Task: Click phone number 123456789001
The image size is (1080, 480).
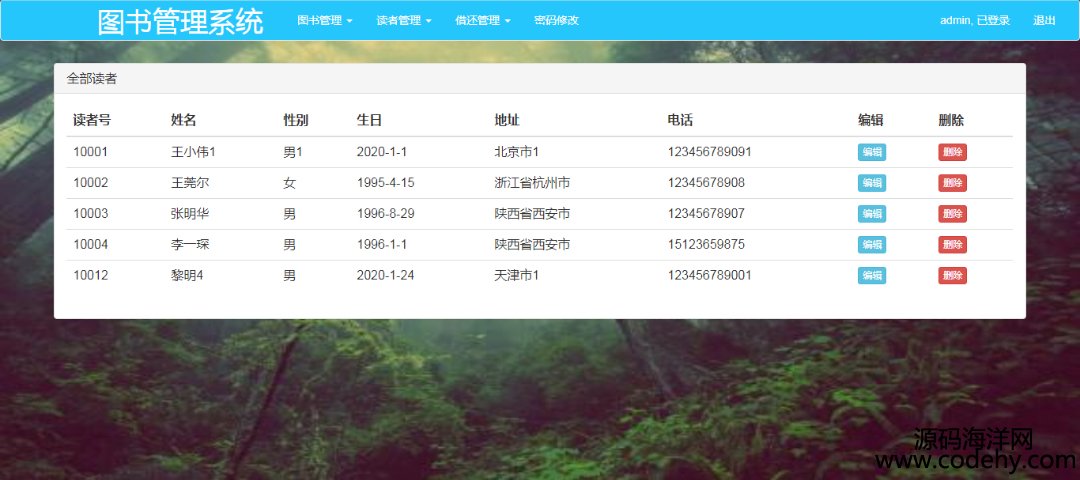Action: pyautogui.click(x=709, y=275)
